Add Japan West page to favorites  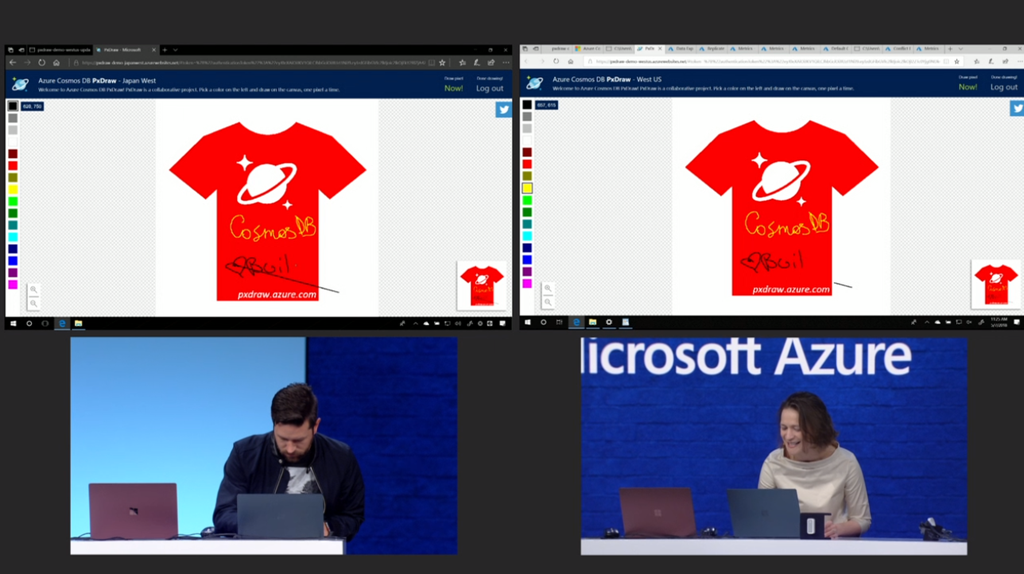point(442,63)
